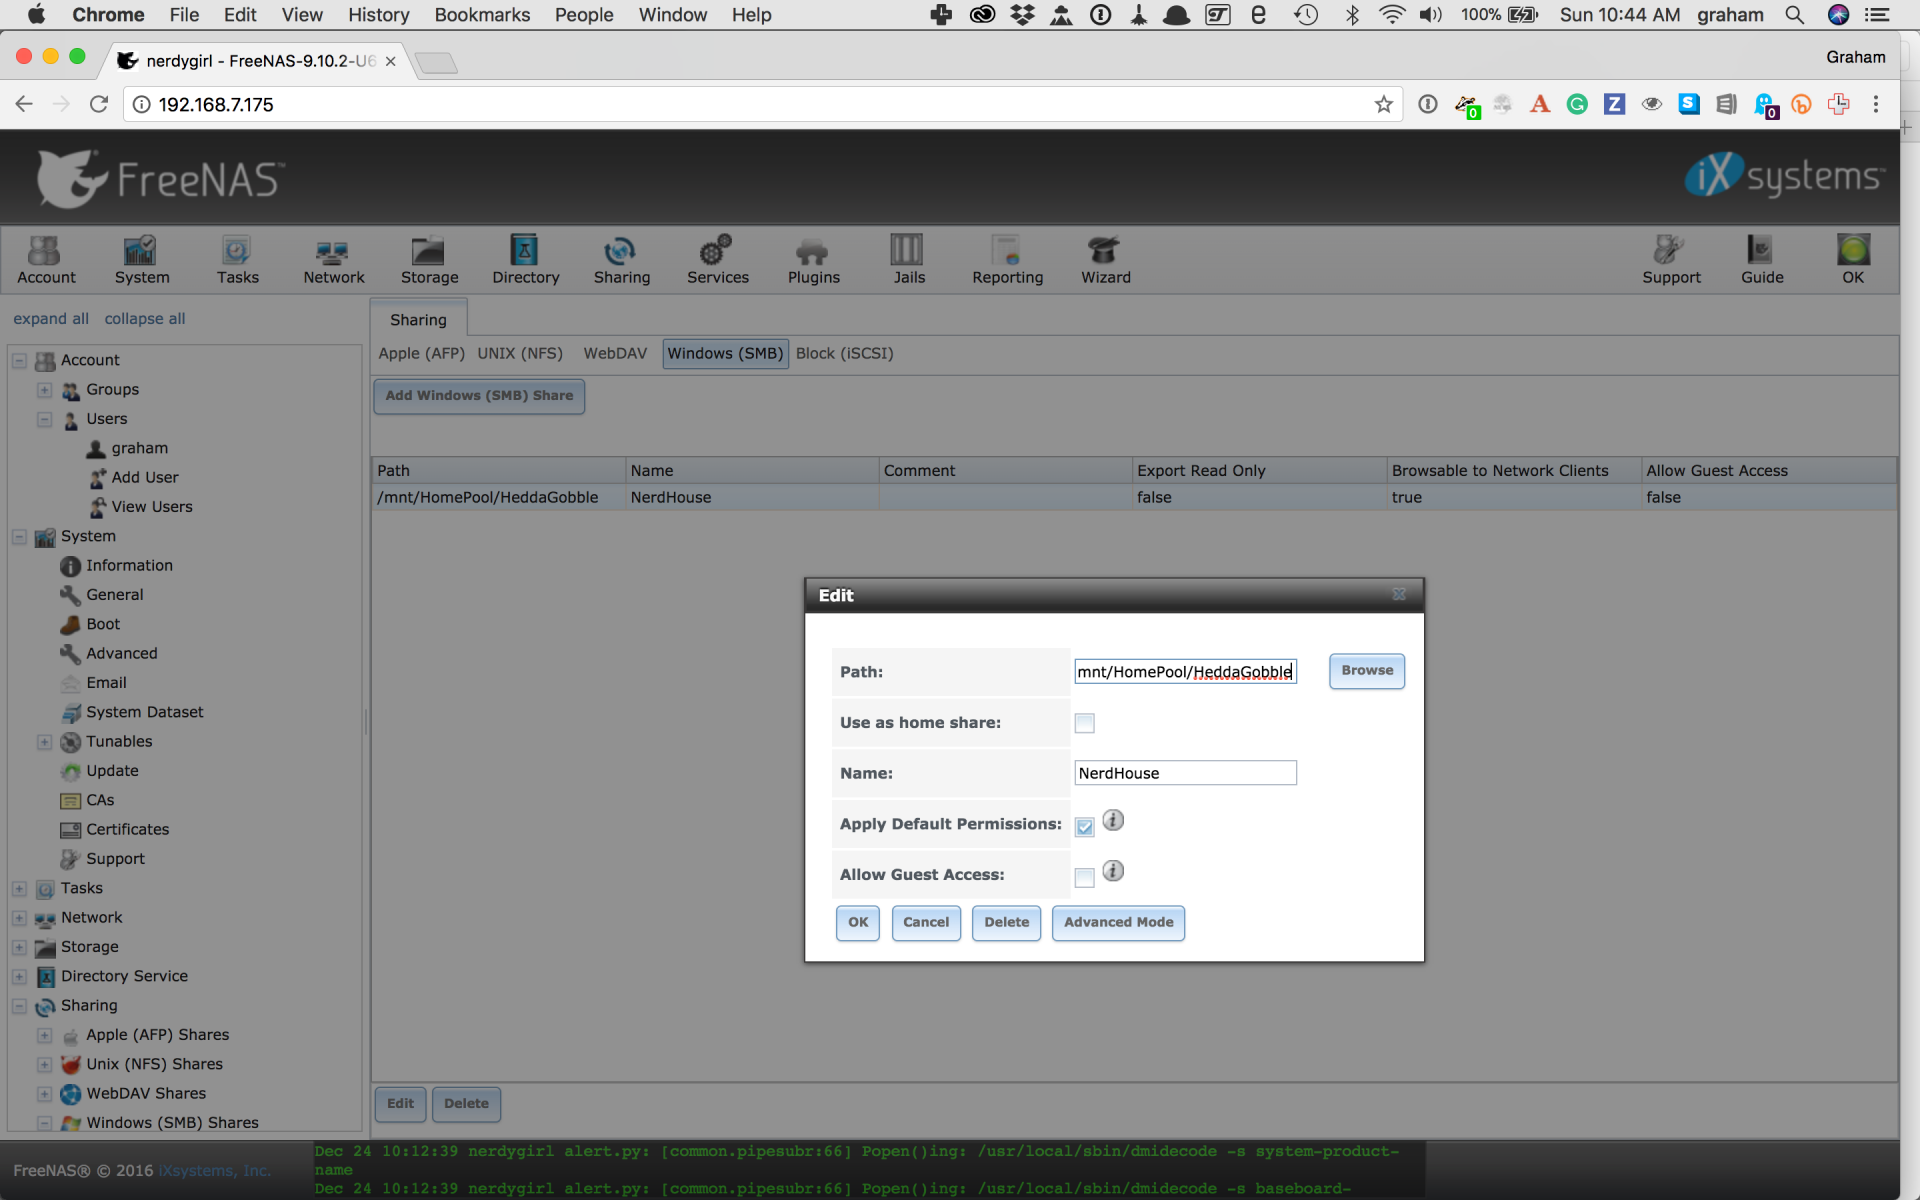Open the Sharing toolbar icon
The height and width of the screenshot is (1200, 1920).
click(621, 260)
